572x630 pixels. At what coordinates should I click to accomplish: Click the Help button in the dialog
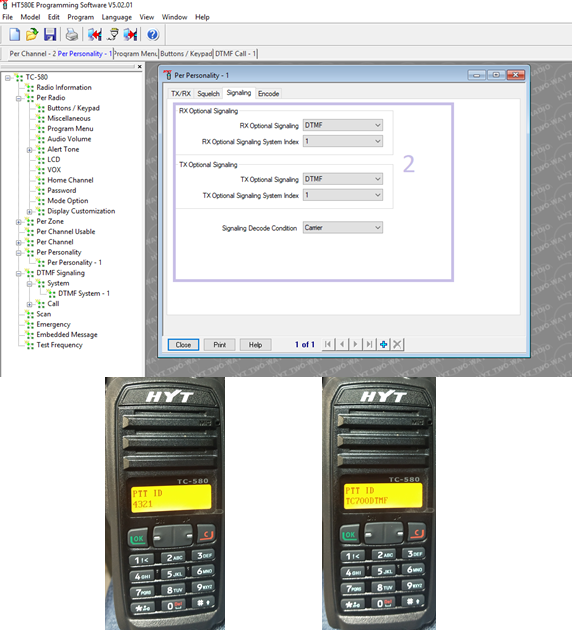pyautogui.click(x=255, y=345)
